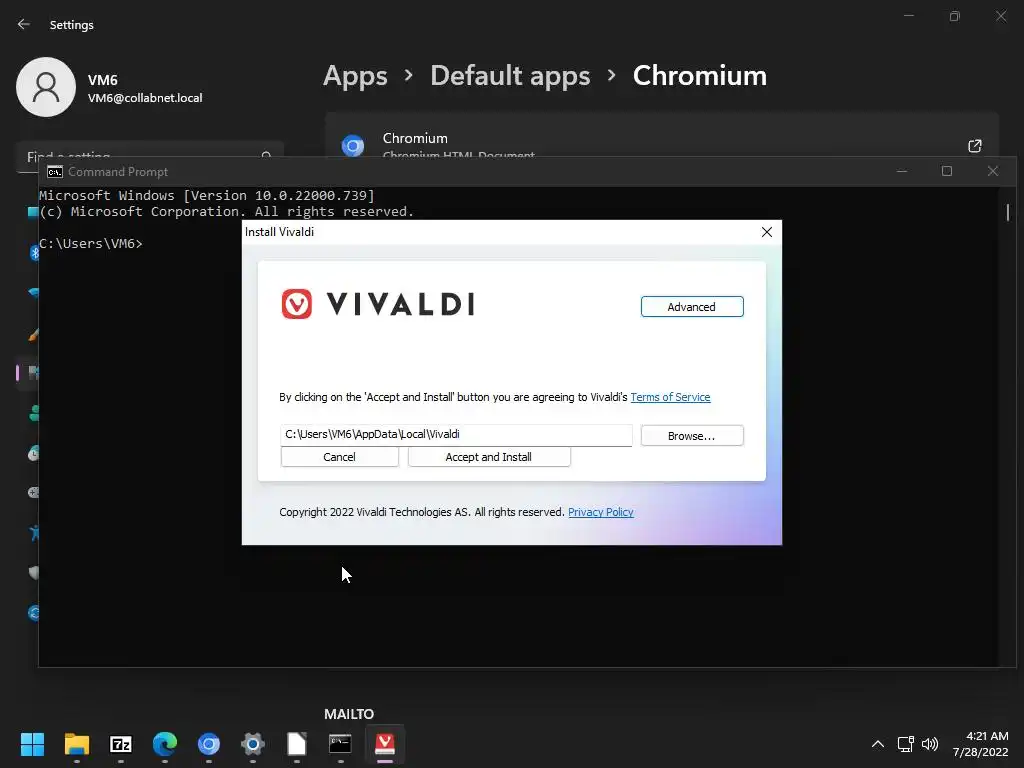Image resolution: width=1024 pixels, height=768 pixels.
Task: Close the Install Vivaldi dialog
Action: (767, 232)
